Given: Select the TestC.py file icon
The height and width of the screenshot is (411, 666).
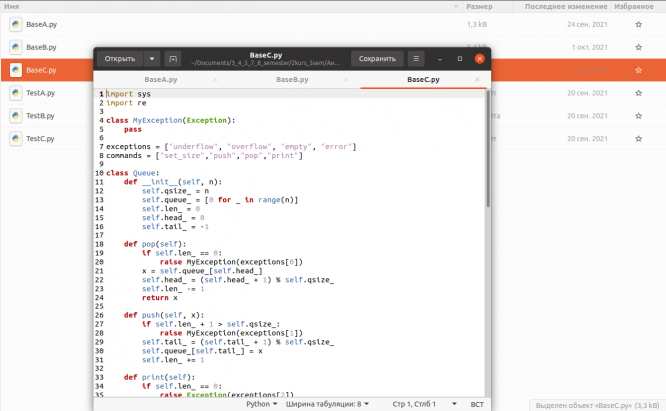Looking at the screenshot, I should 16,139.
